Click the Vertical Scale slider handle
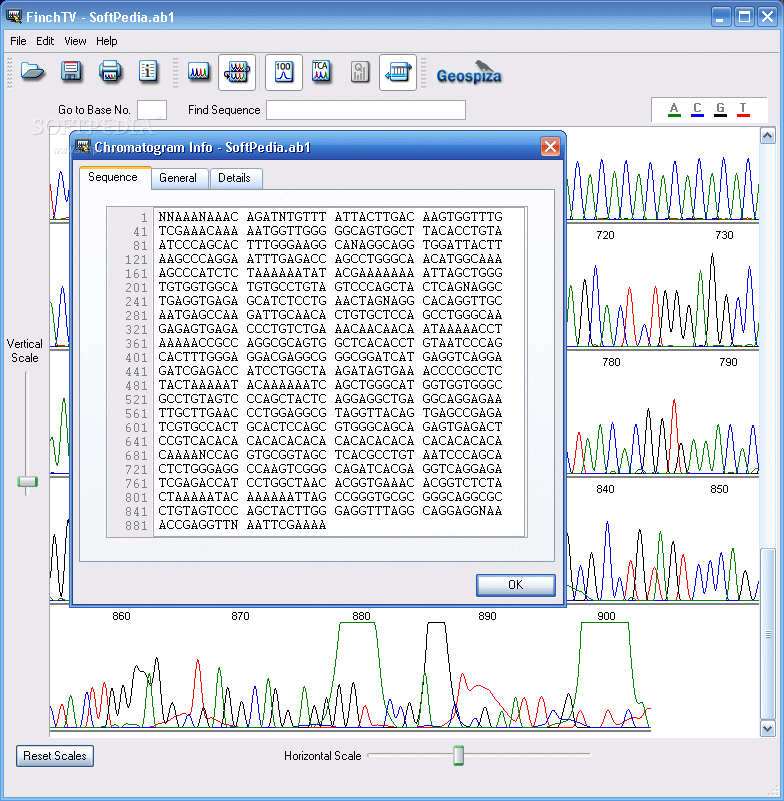Screen dimensions: 784x801 pos(28,482)
